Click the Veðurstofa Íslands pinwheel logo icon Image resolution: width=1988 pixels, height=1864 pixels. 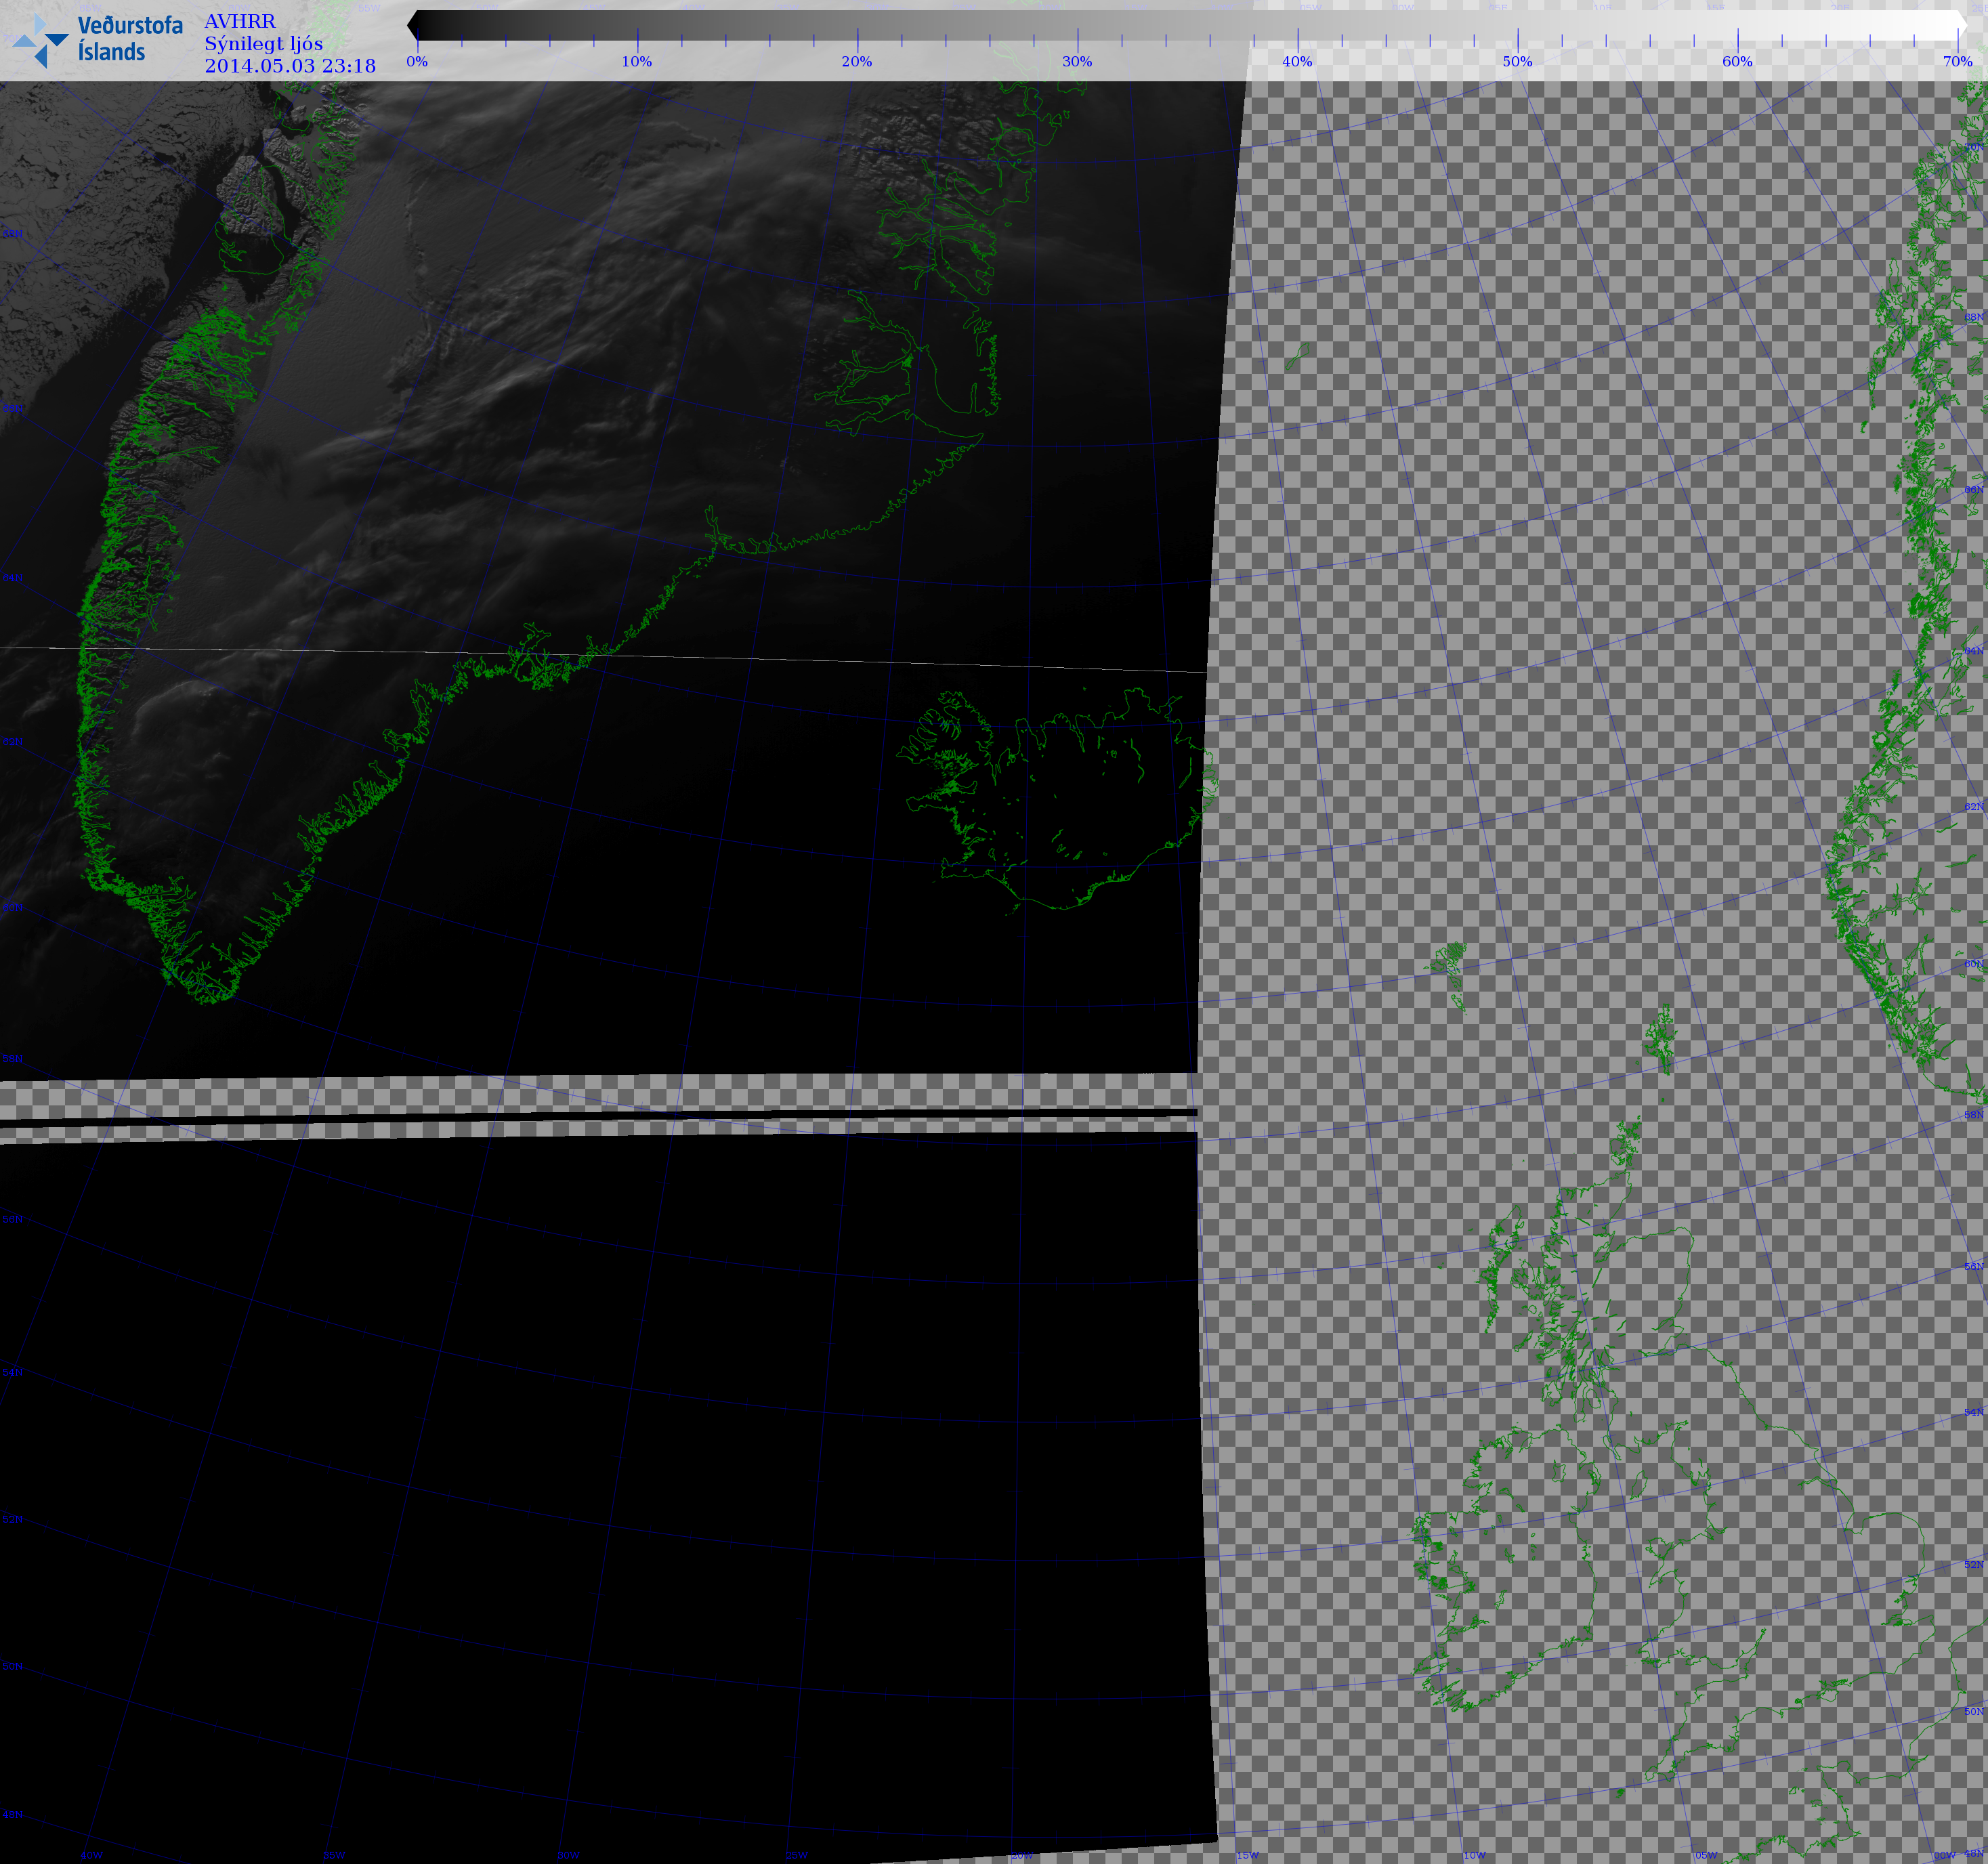coord(40,40)
